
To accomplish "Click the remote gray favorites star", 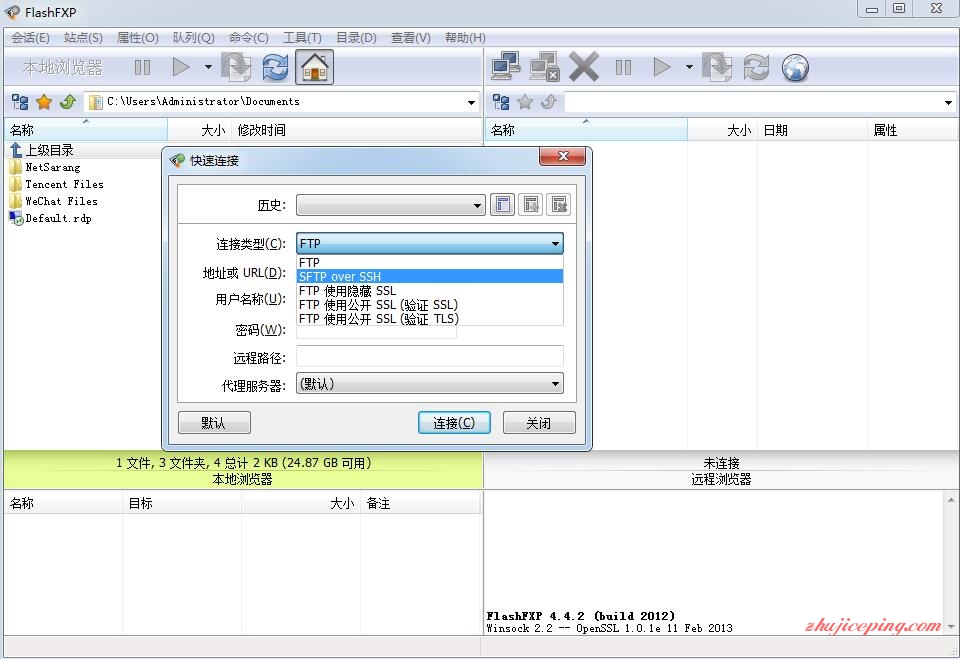I will 525,102.
